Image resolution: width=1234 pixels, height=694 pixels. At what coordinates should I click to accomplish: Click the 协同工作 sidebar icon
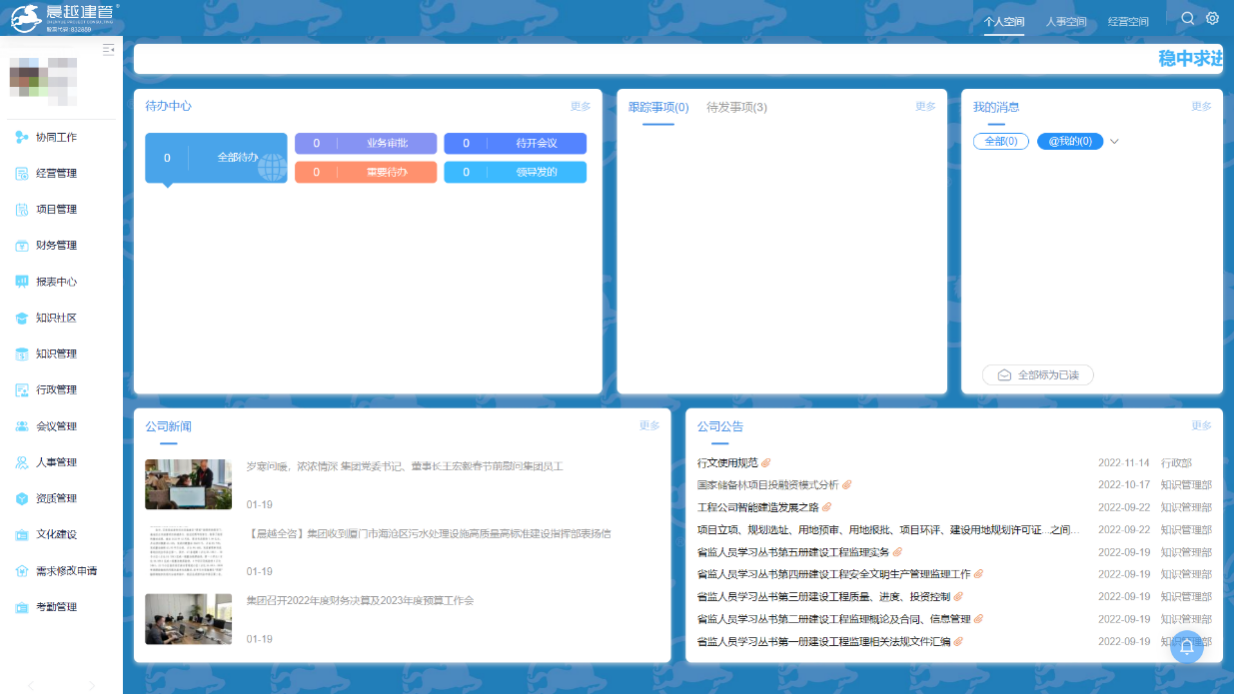21,137
